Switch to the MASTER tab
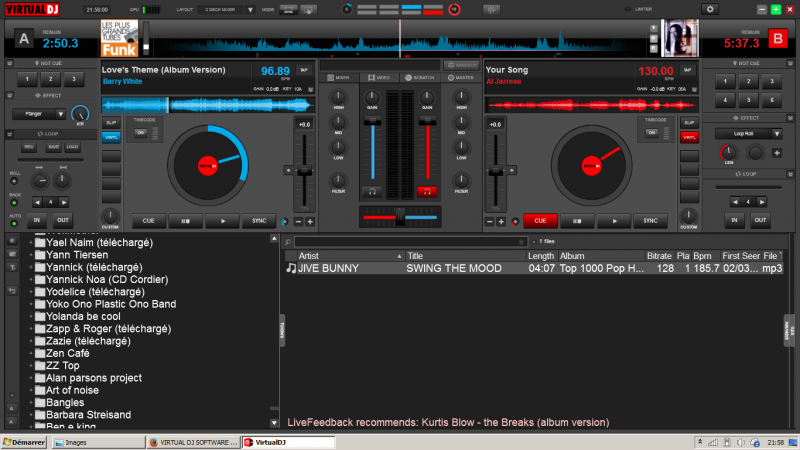Screen dimensions: 800x450 (x=461, y=78)
